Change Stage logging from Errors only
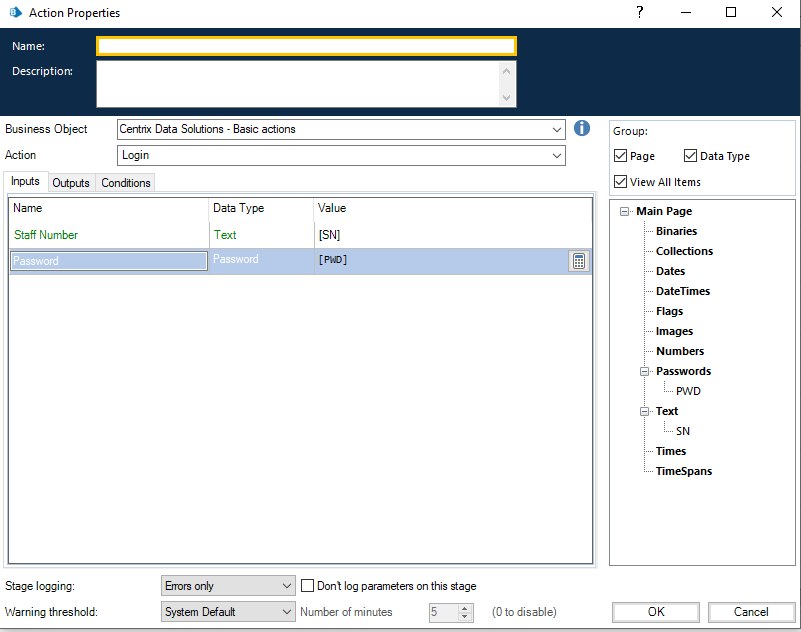 tap(288, 586)
